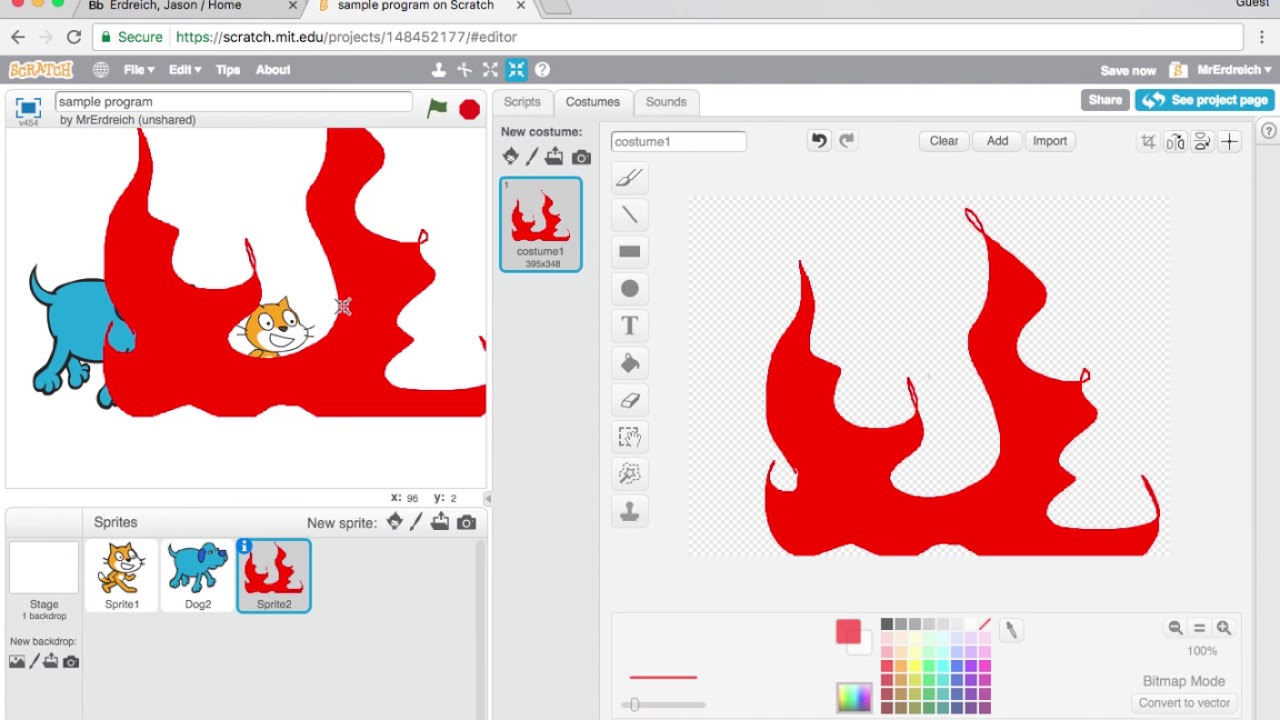Click the Add button
Image resolution: width=1280 pixels, height=720 pixels.
998,141
